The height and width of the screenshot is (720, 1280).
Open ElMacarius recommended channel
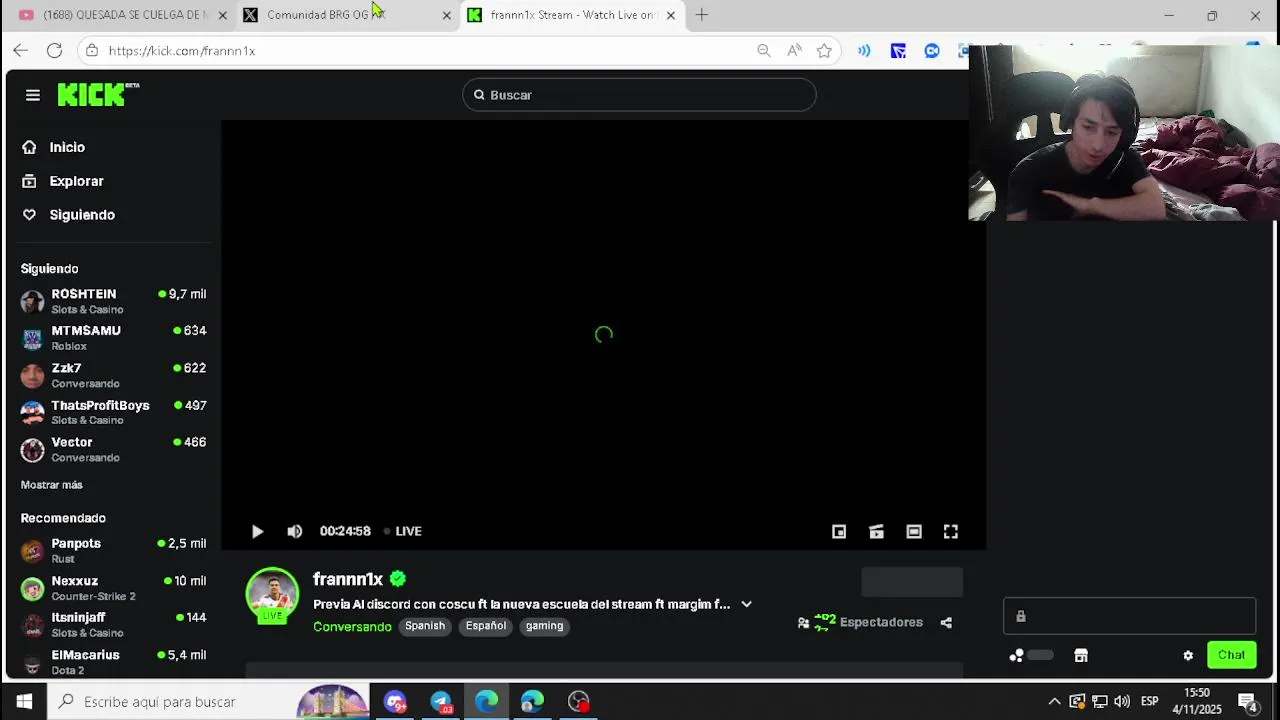[113, 662]
